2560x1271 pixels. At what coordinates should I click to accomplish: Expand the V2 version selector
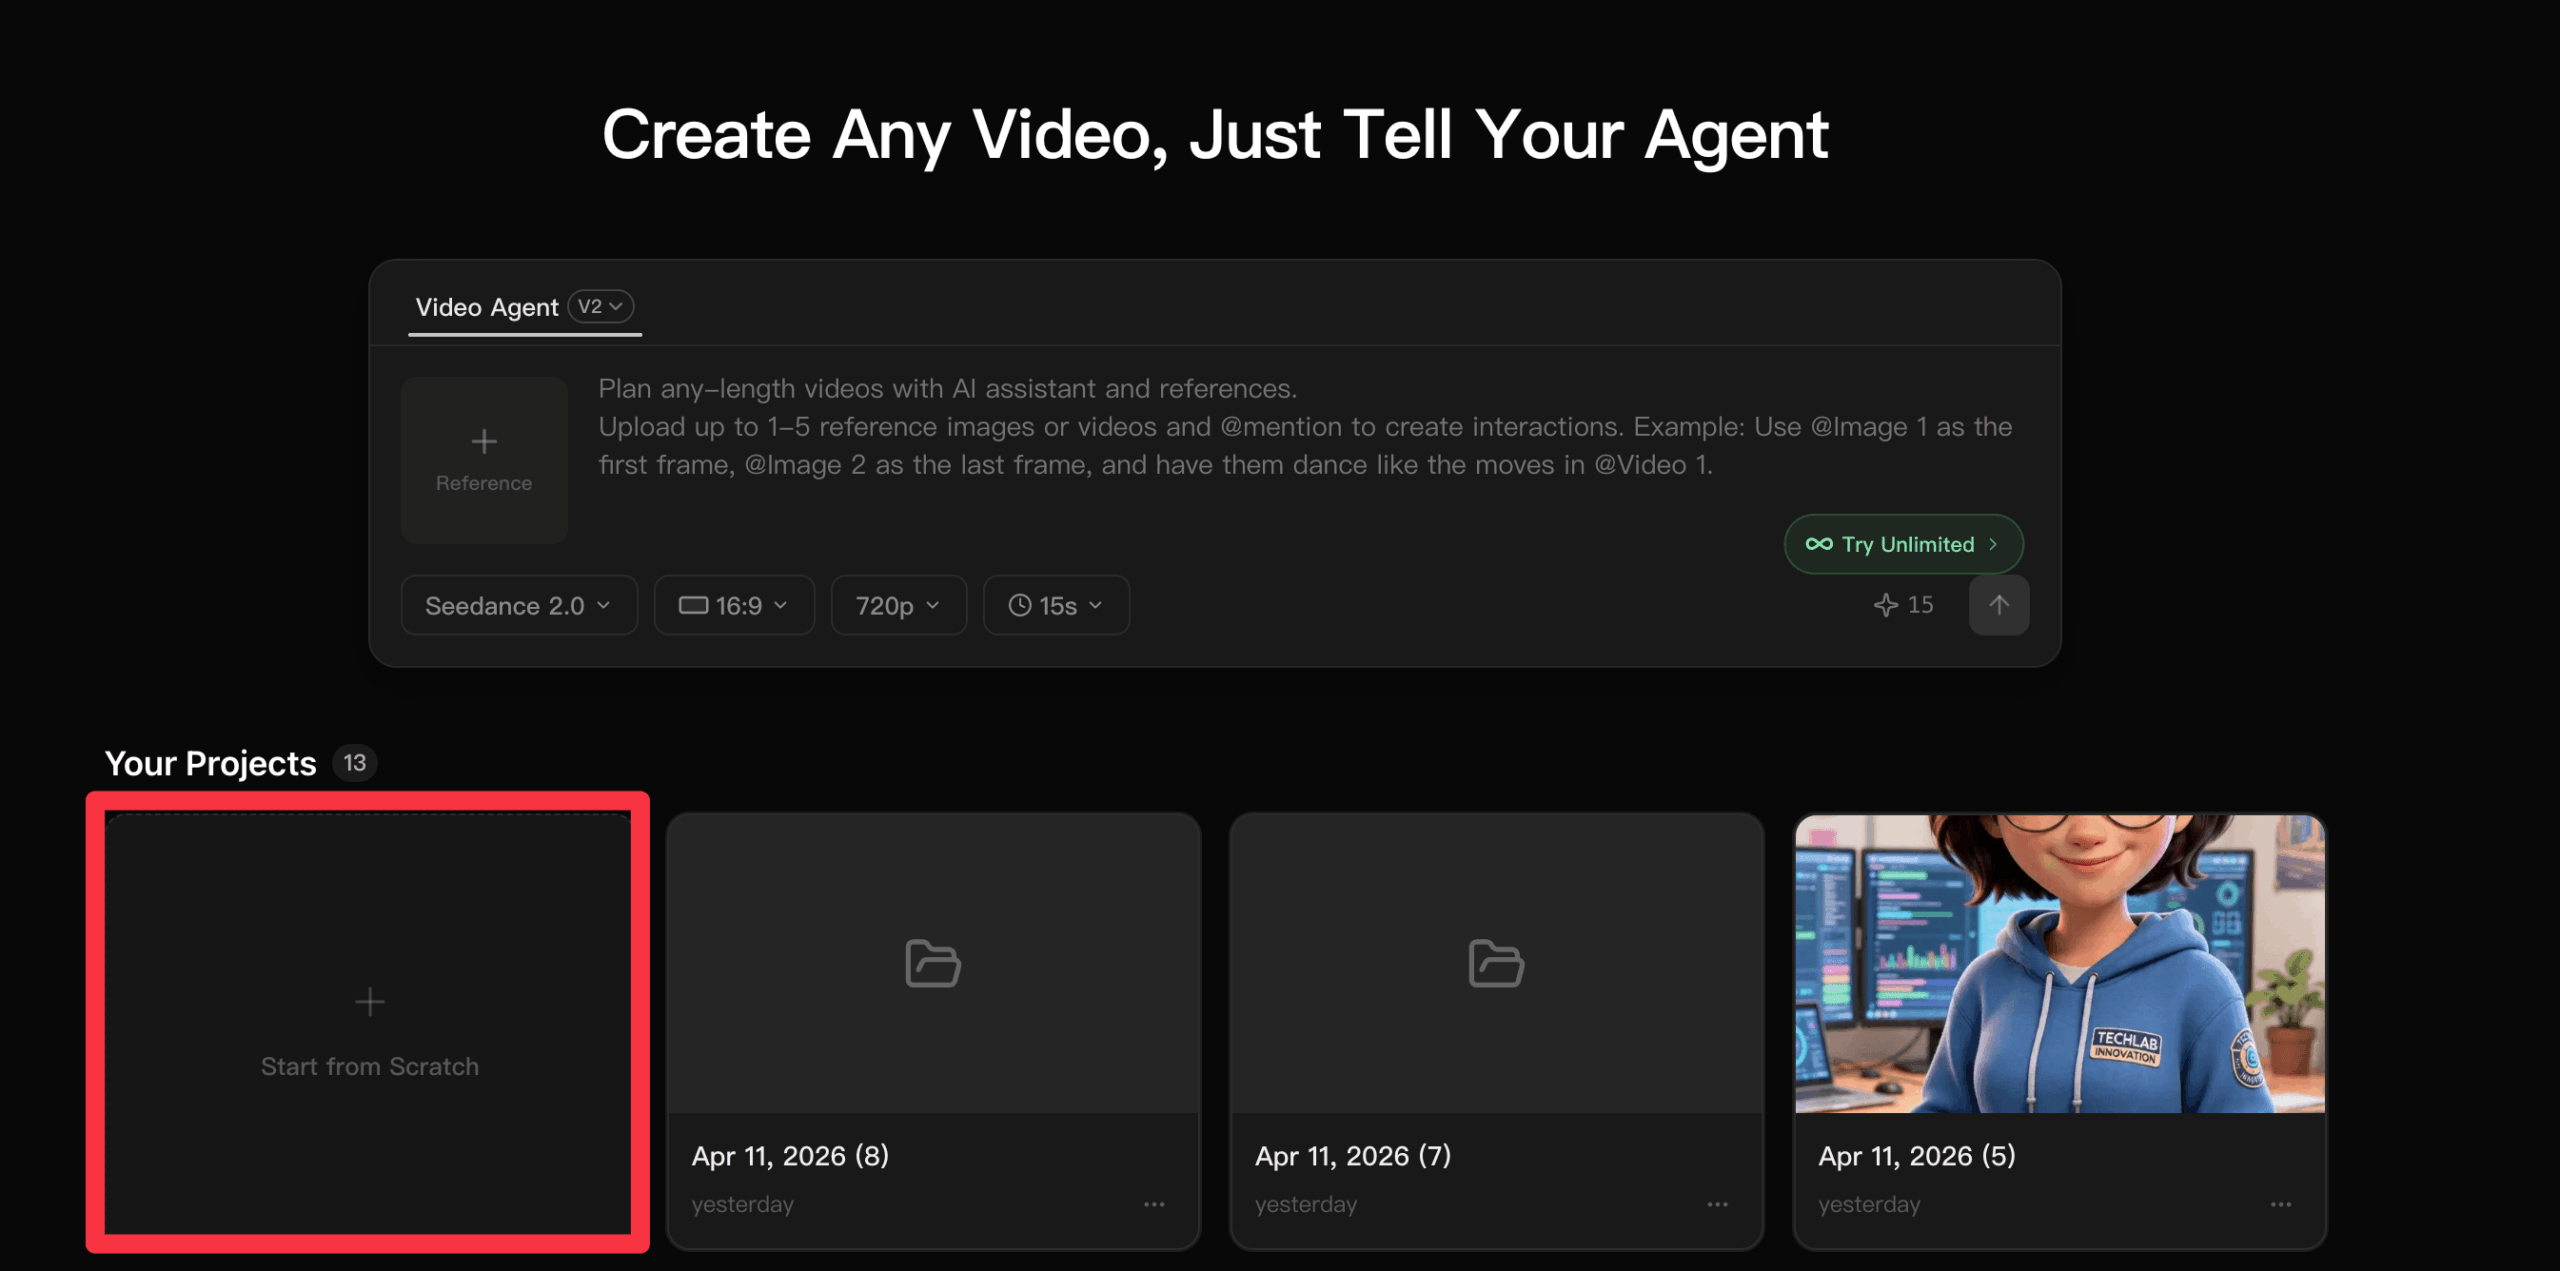pyautogui.click(x=601, y=306)
